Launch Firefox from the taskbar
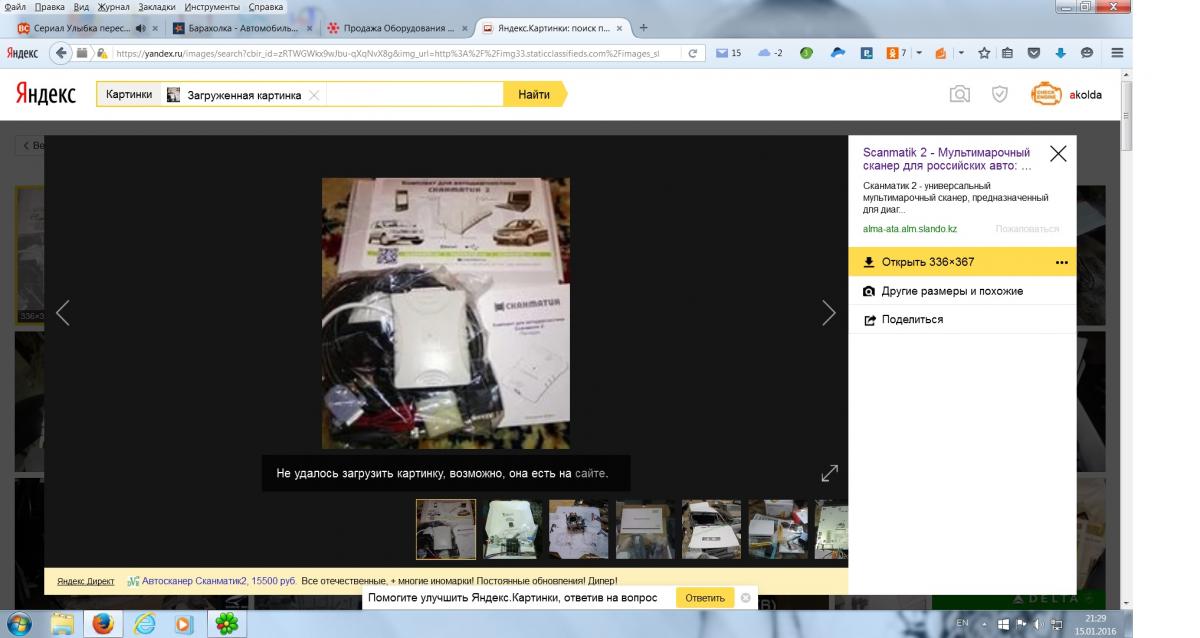 coord(102,624)
